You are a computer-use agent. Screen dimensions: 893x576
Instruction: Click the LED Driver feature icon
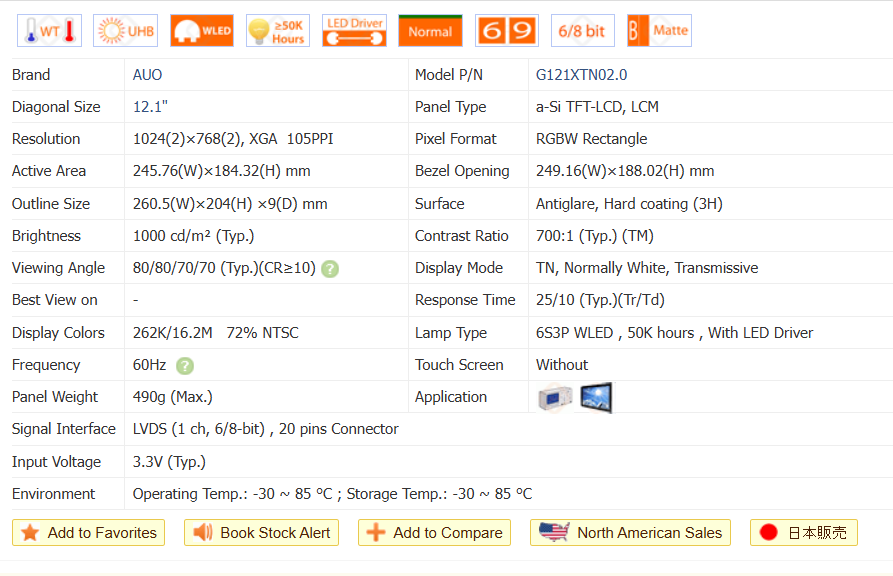[x=354, y=31]
